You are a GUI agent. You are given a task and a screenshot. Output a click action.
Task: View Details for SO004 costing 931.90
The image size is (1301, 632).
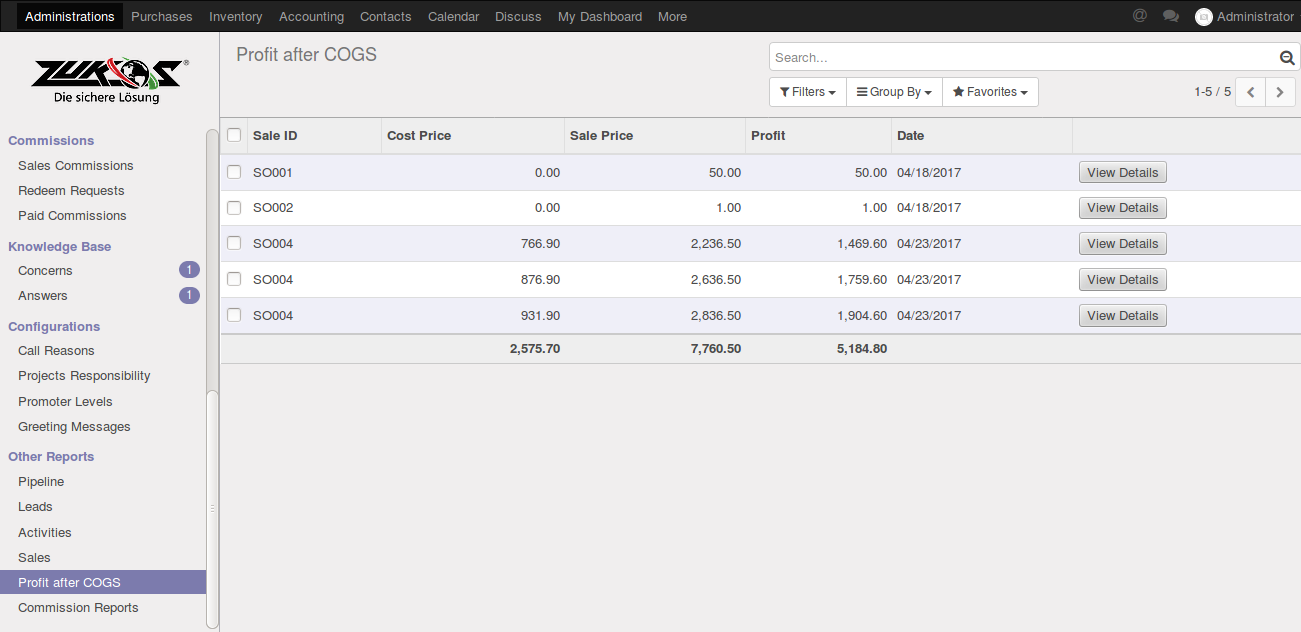tap(1122, 315)
